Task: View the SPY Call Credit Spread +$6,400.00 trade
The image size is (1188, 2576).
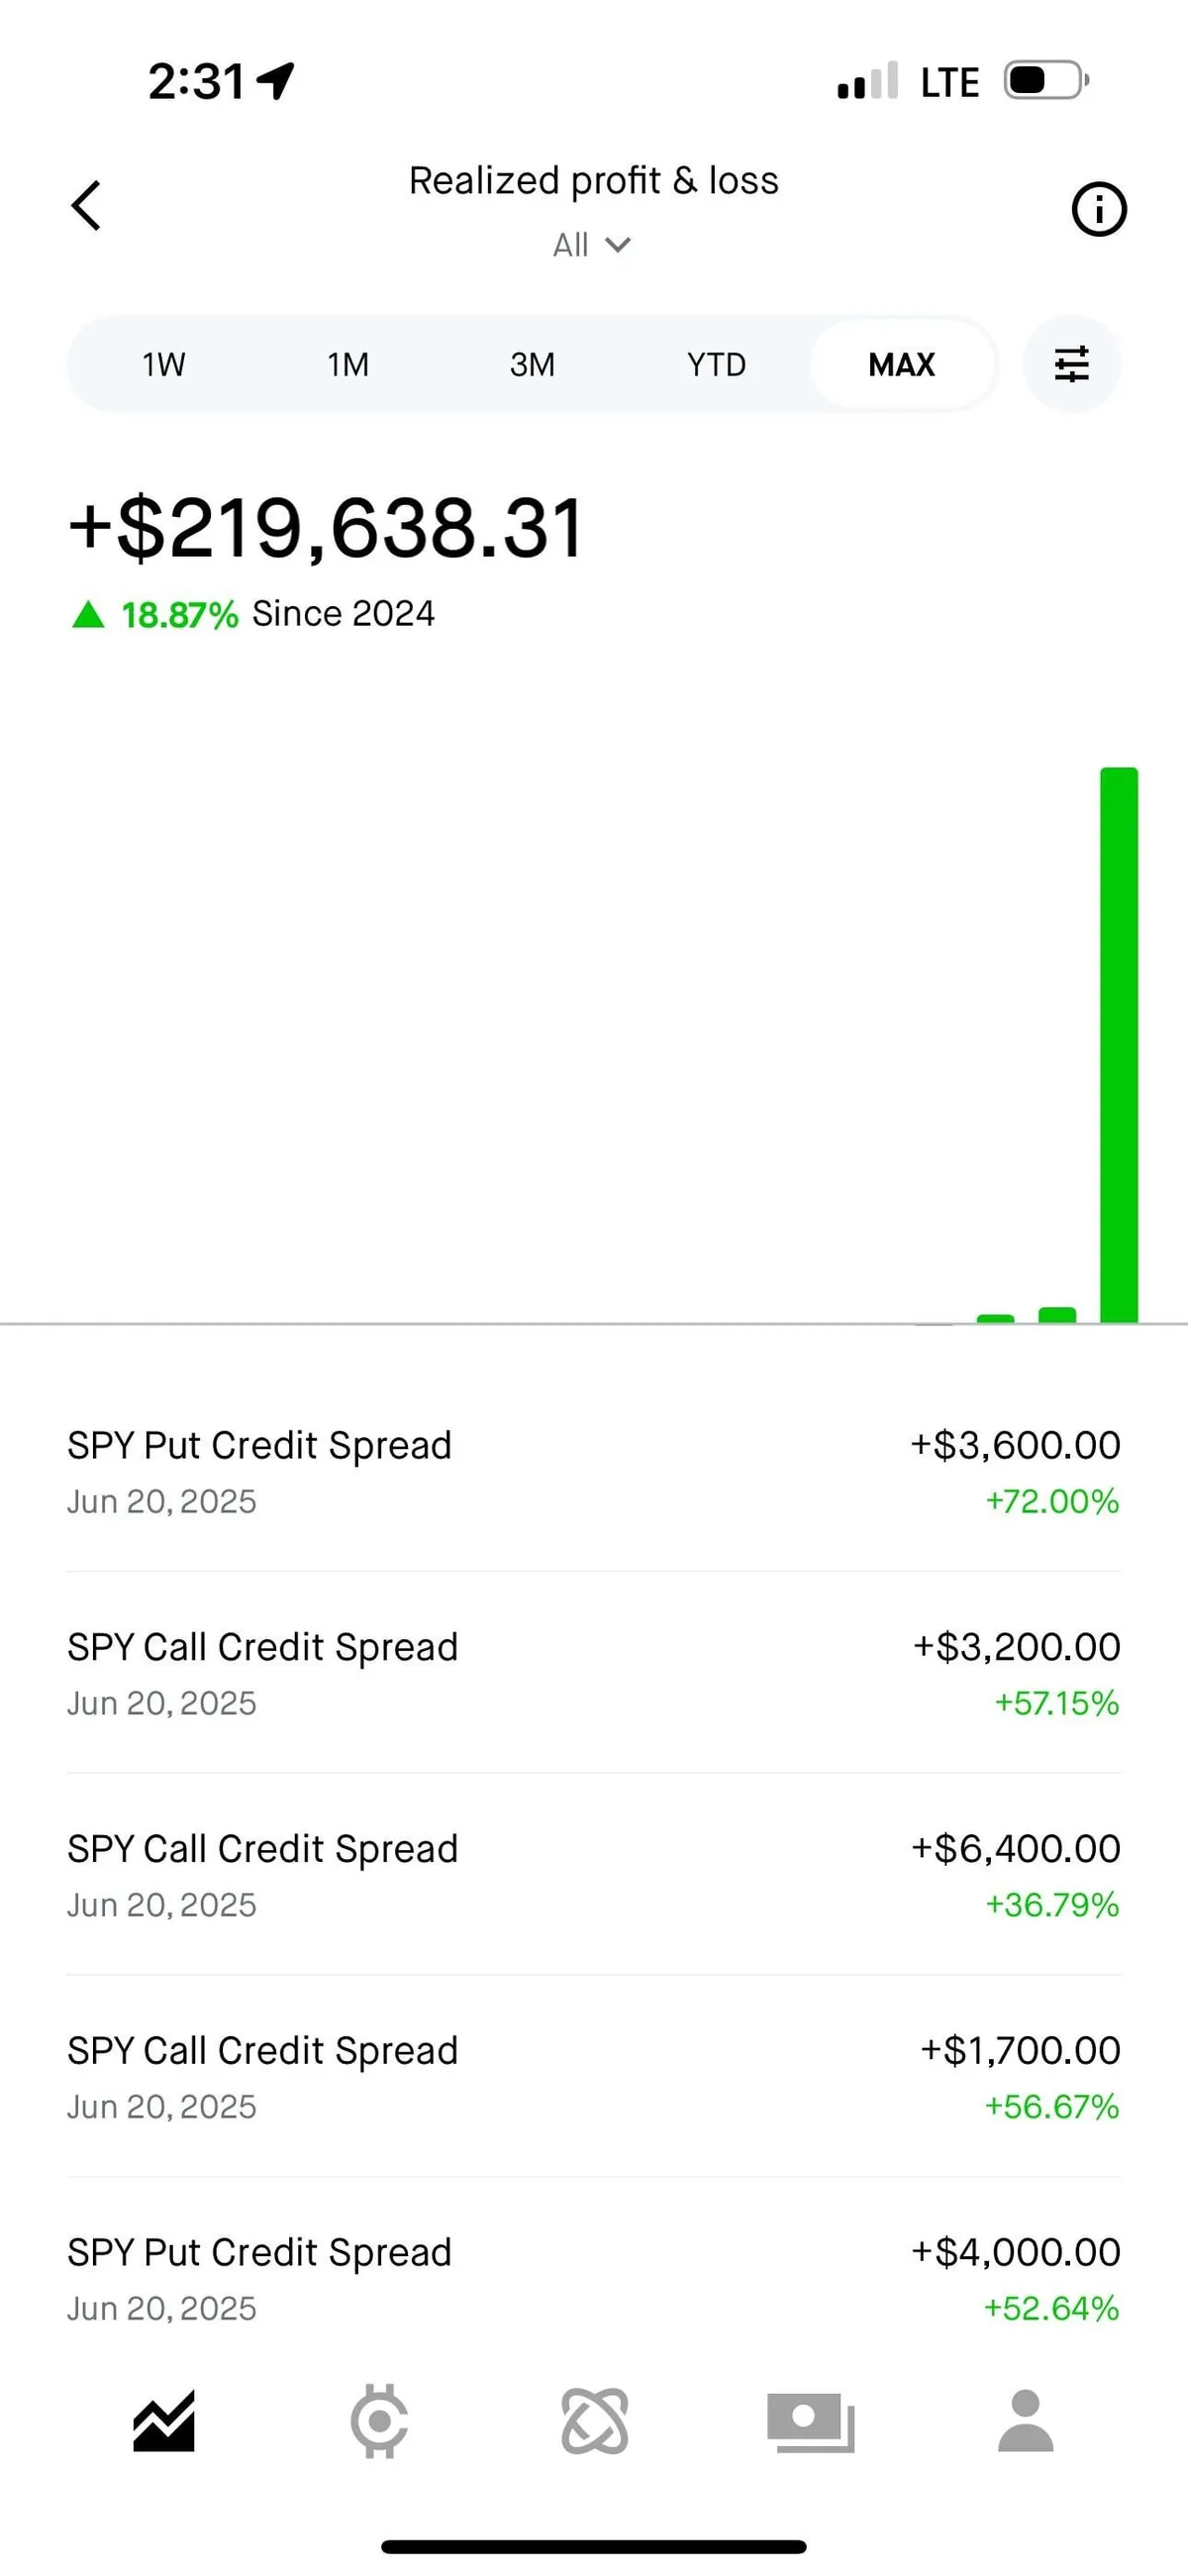Action: 594,1875
